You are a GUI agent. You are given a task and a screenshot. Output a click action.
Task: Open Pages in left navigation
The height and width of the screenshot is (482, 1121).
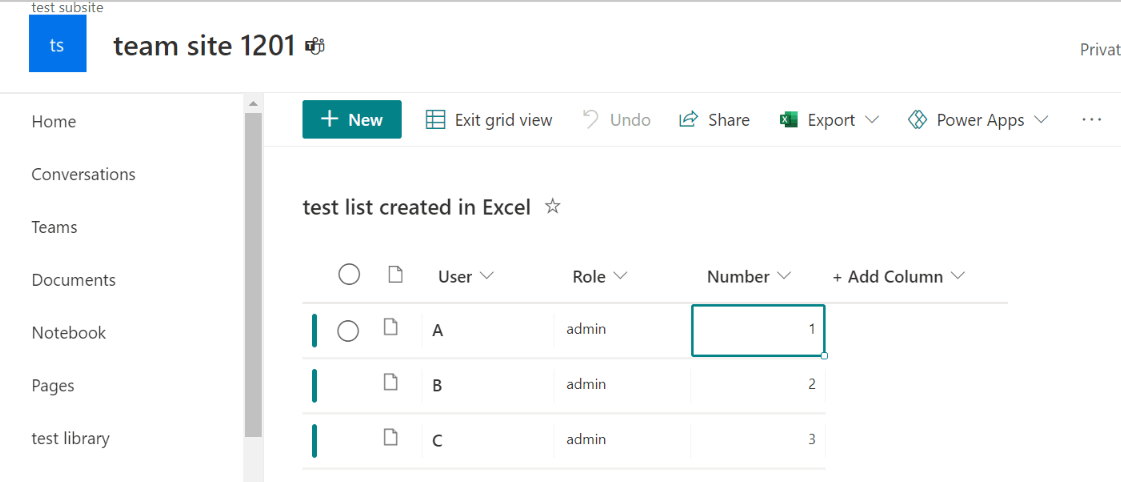click(53, 386)
